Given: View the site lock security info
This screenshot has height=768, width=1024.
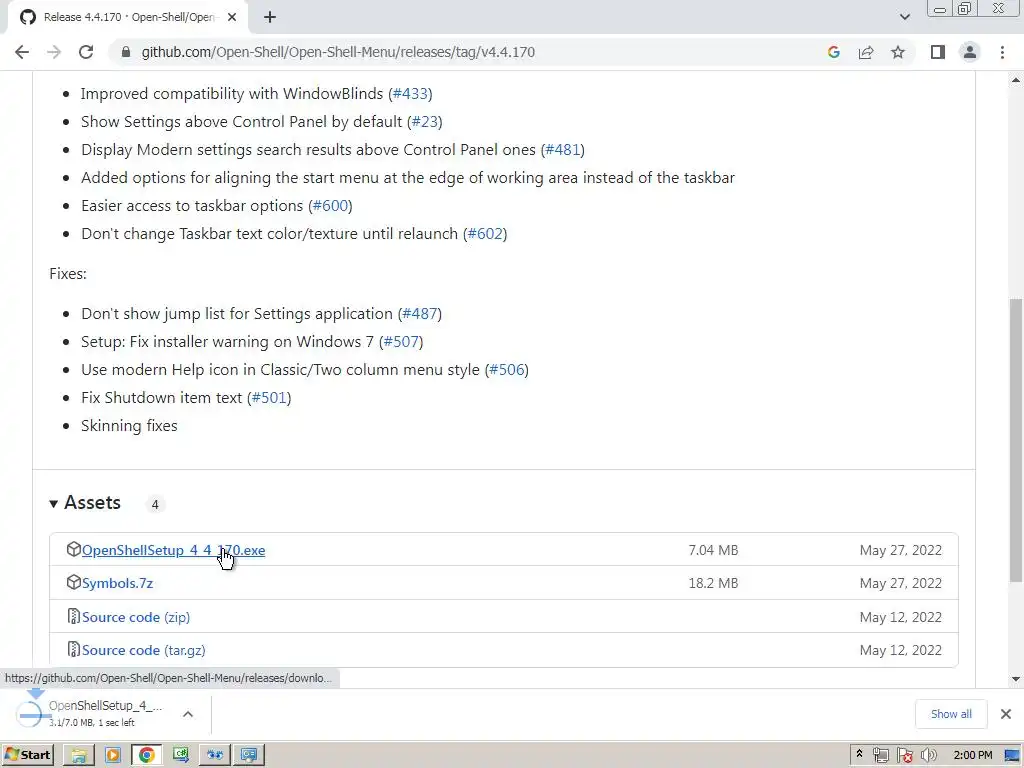Looking at the screenshot, I should [x=125, y=52].
